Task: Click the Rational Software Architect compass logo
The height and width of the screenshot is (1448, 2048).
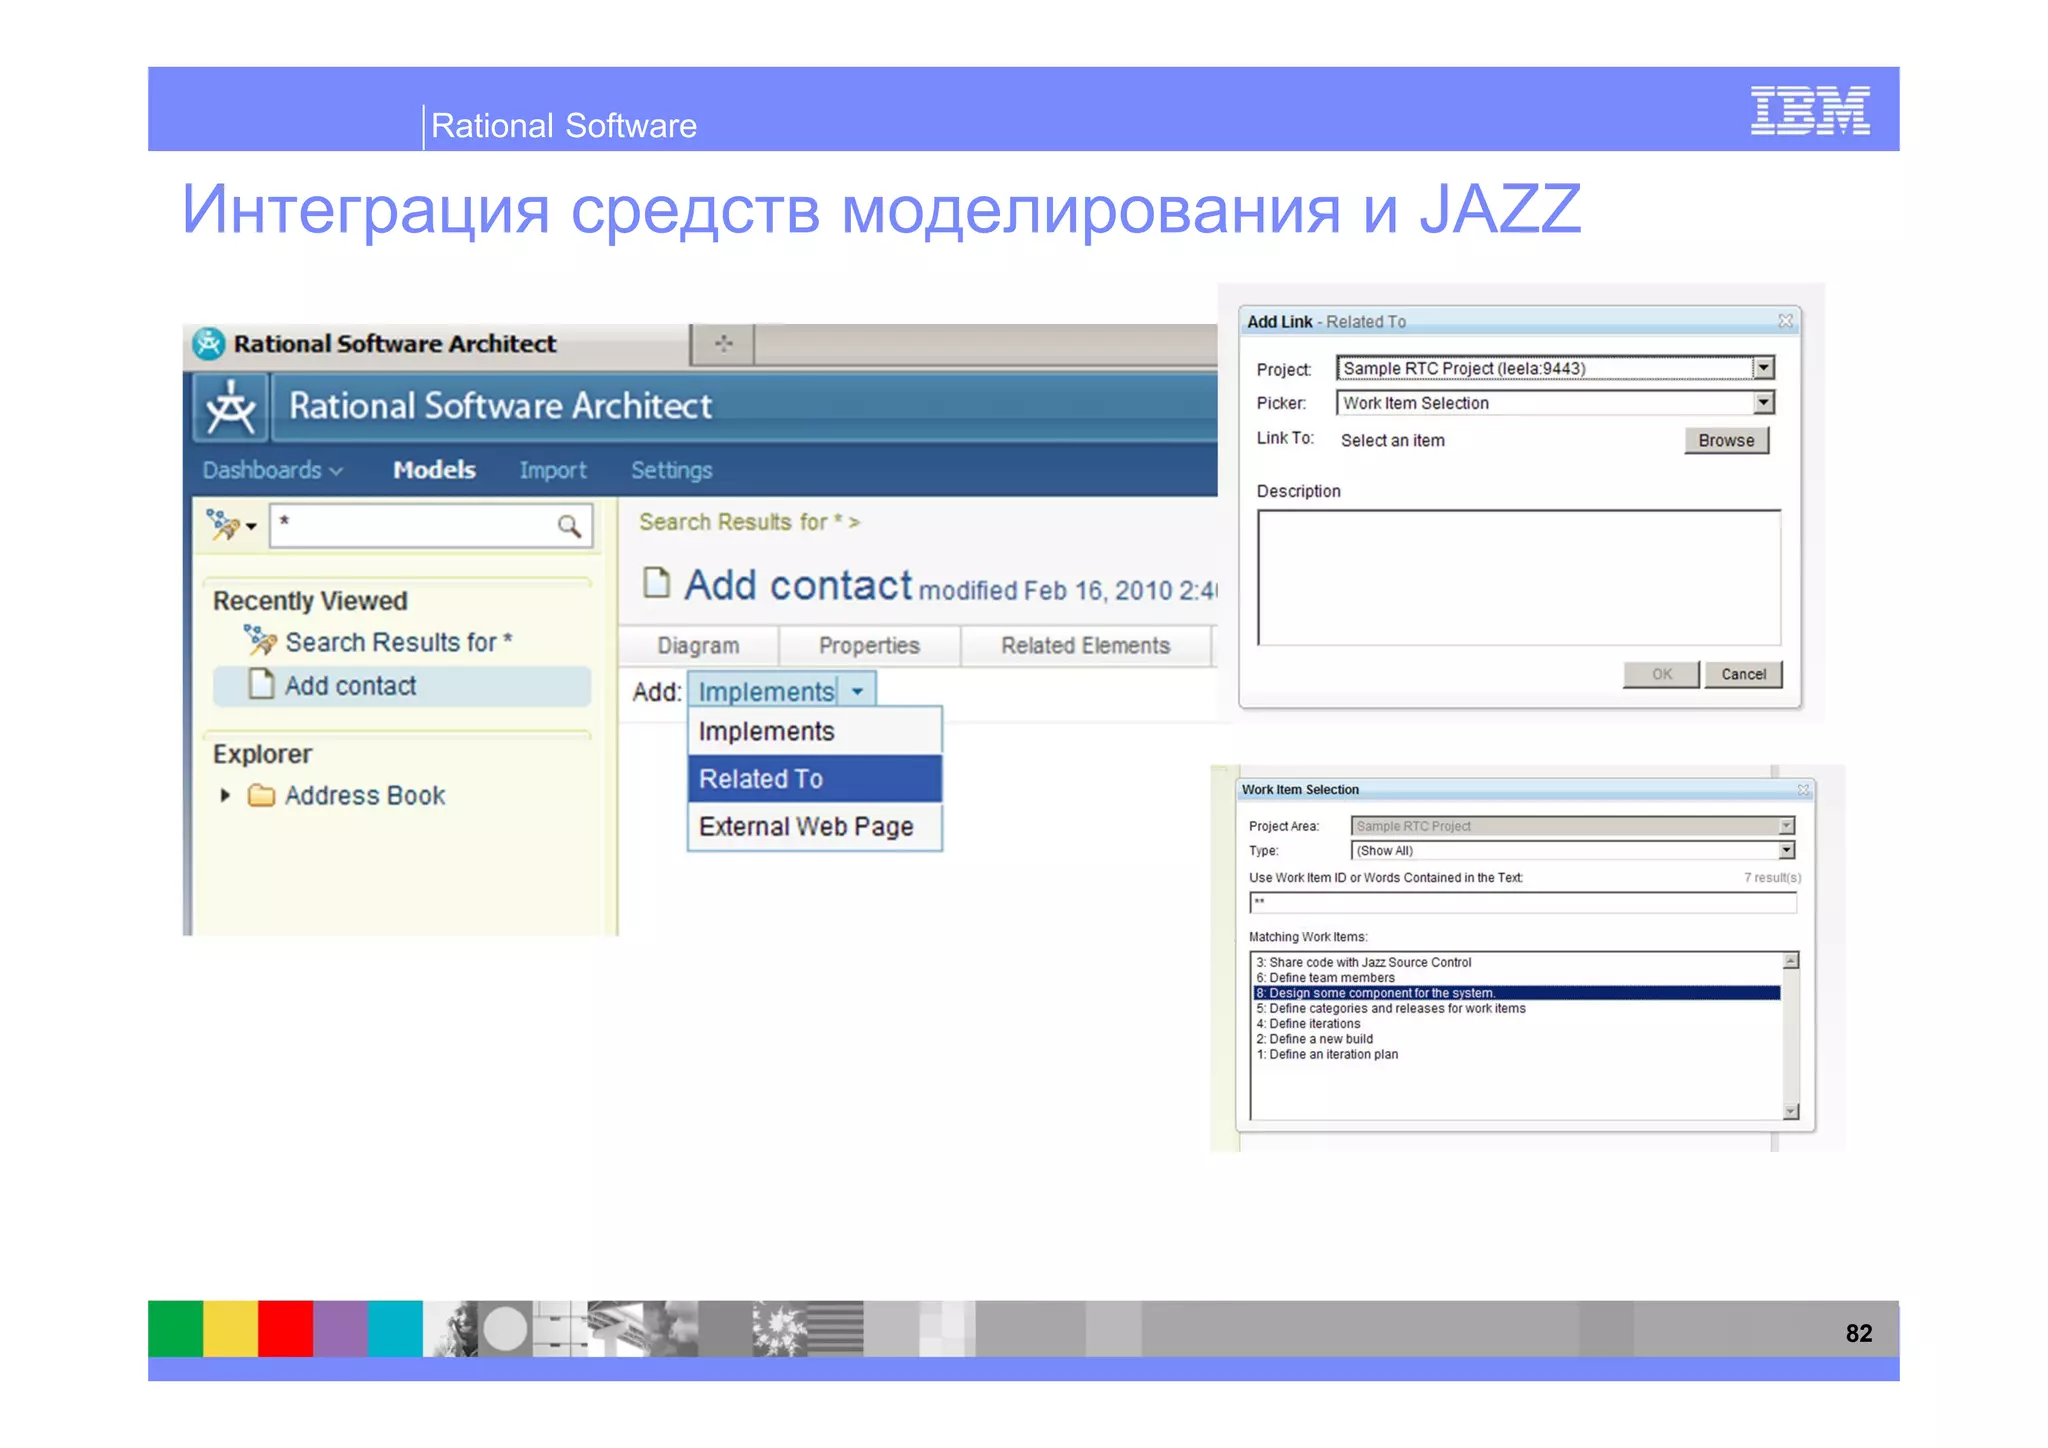Action: click(x=231, y=408)
